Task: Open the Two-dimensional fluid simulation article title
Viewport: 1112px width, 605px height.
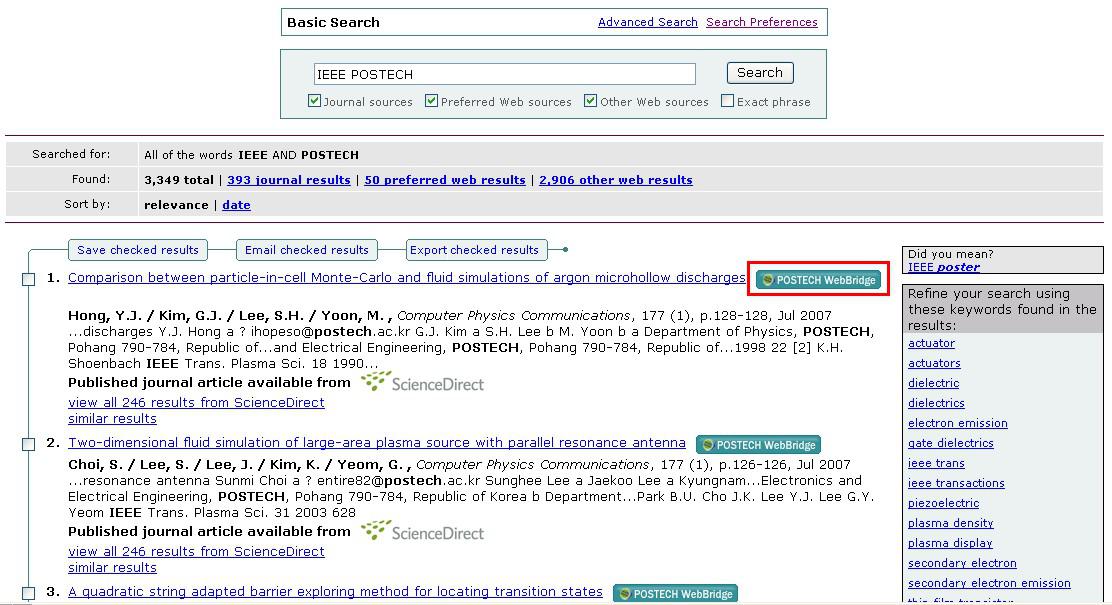Action: coord(377,443)
